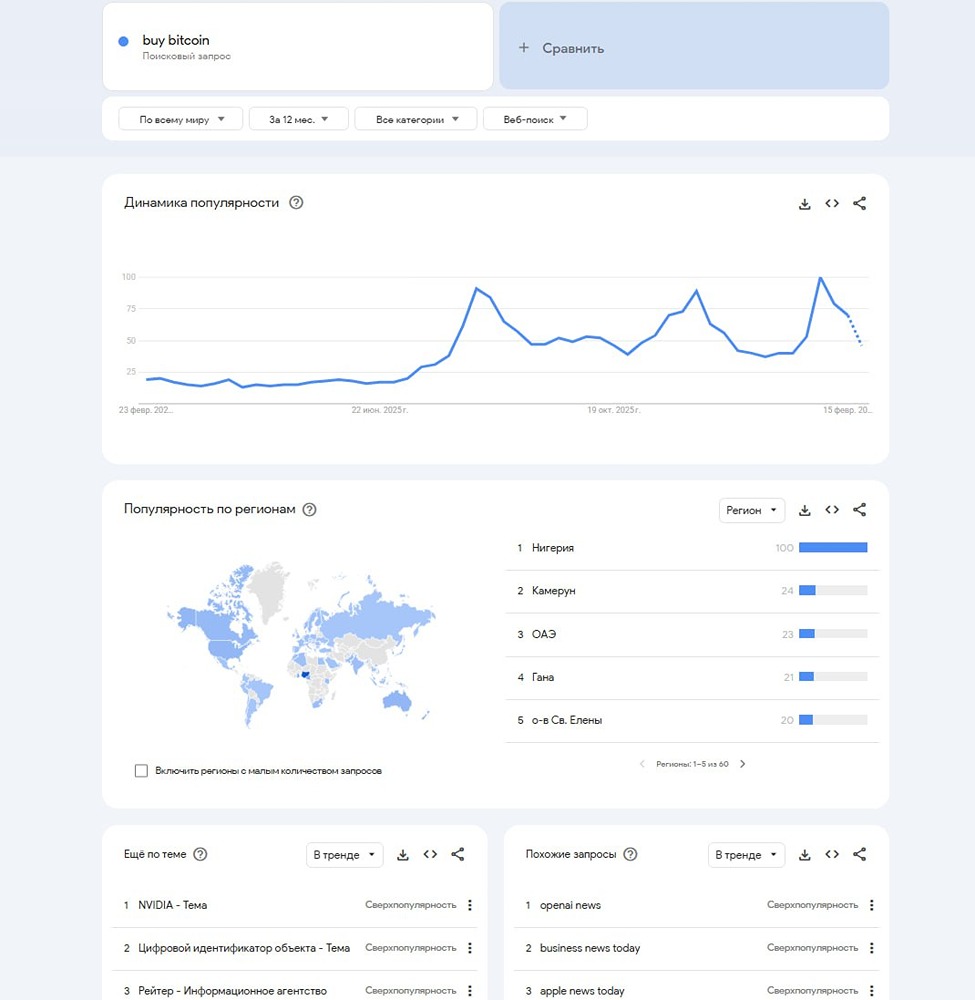This screenshot has height=1000, width=975.
Task: Share the Похожие запросы card
Action: 859,855
